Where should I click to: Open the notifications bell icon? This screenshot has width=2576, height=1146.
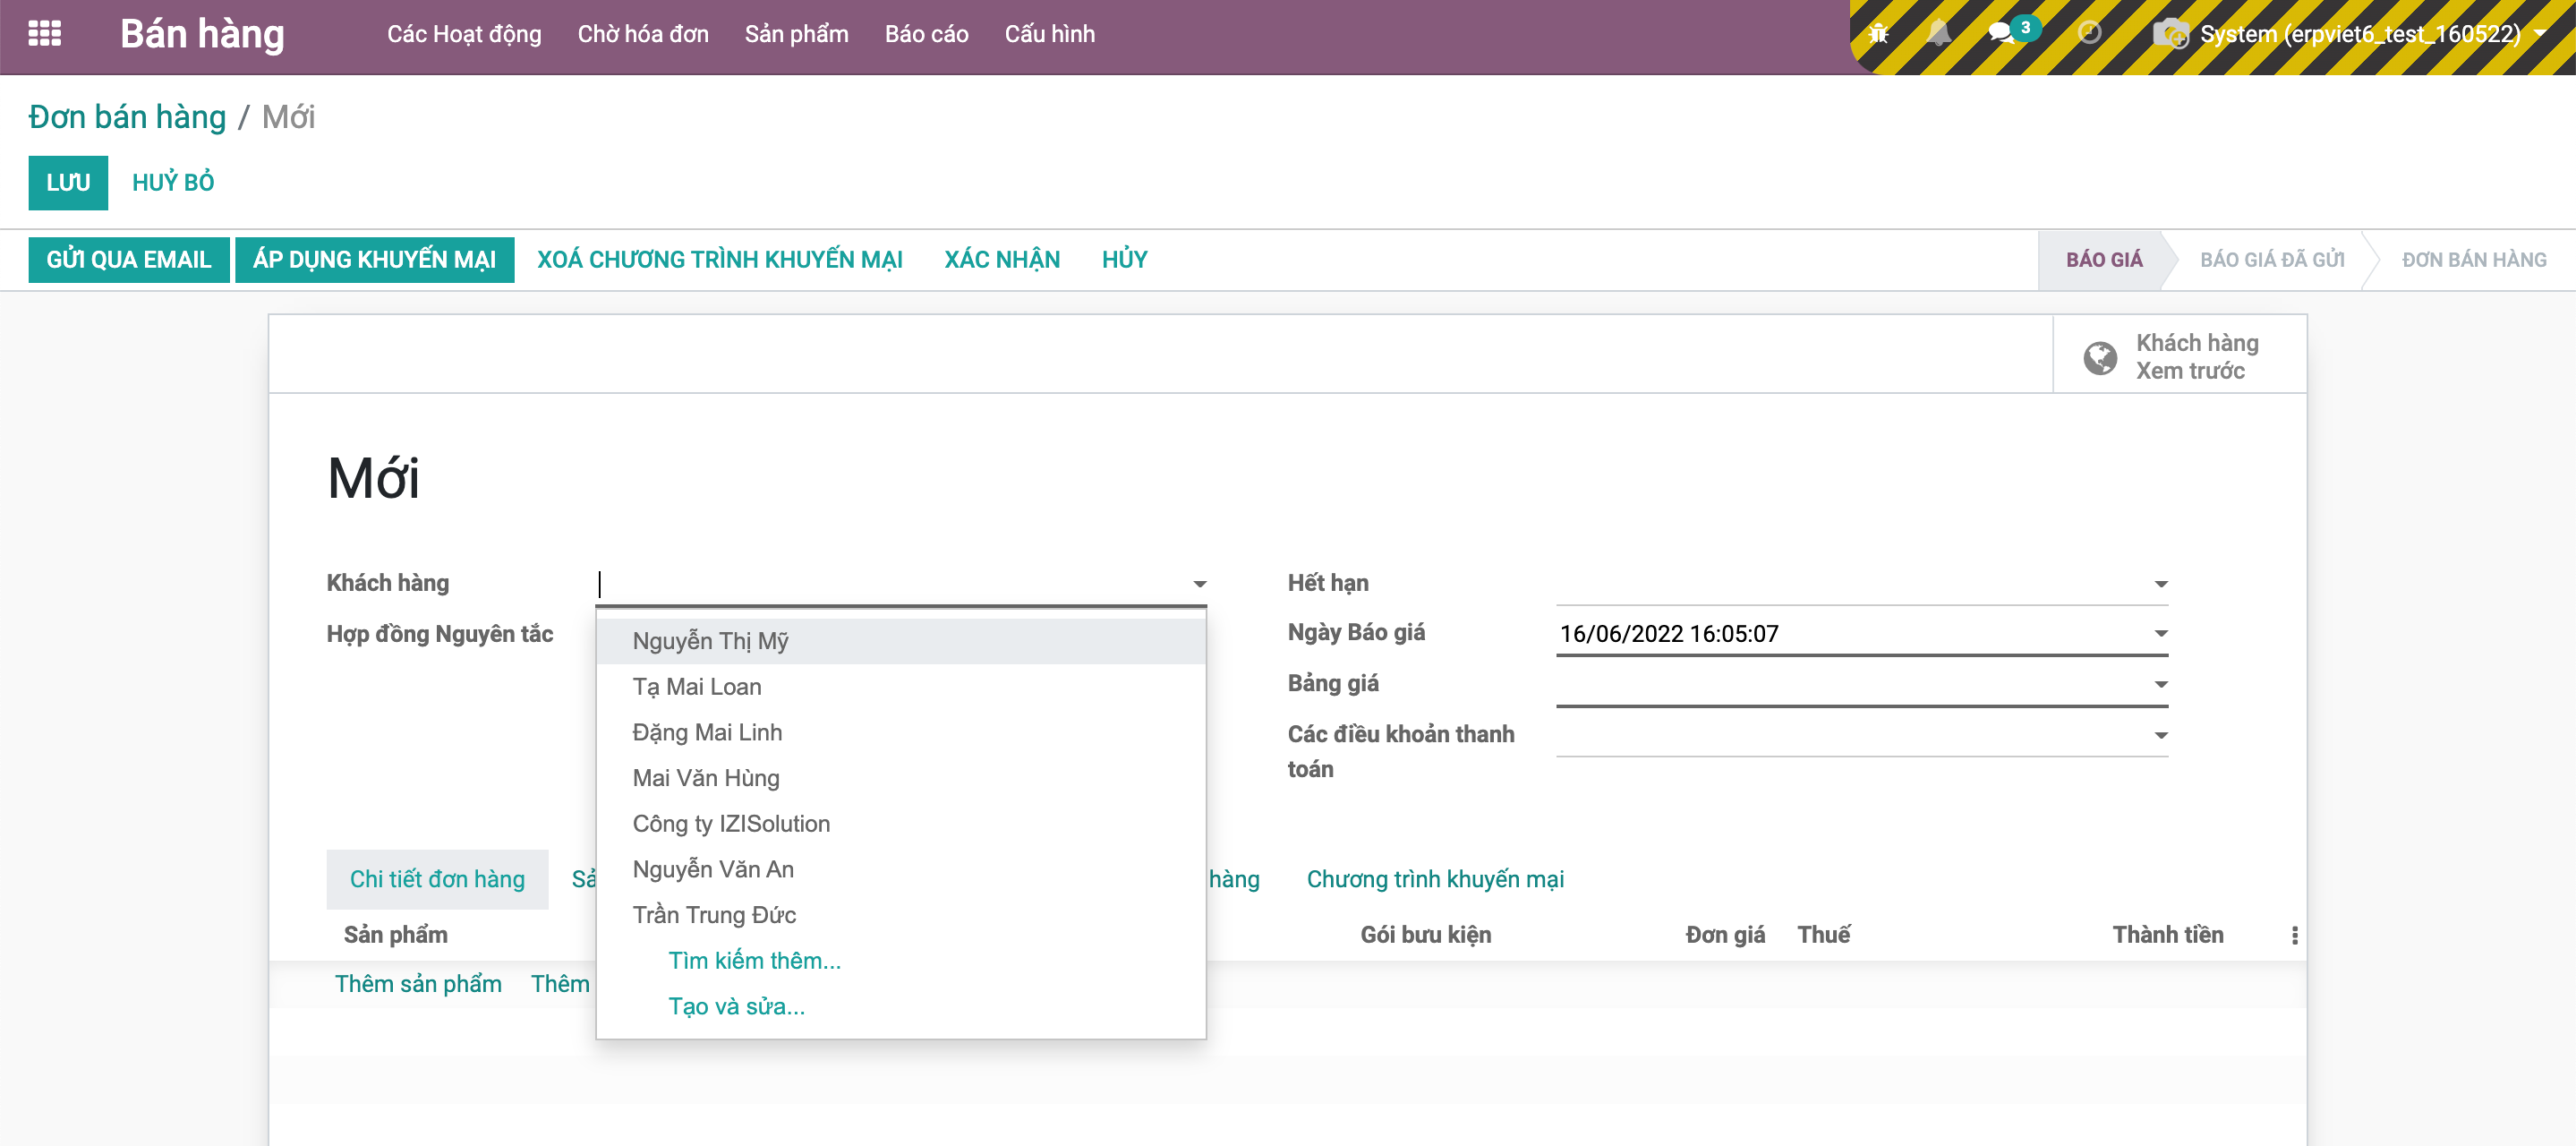tap(1938, 34)
